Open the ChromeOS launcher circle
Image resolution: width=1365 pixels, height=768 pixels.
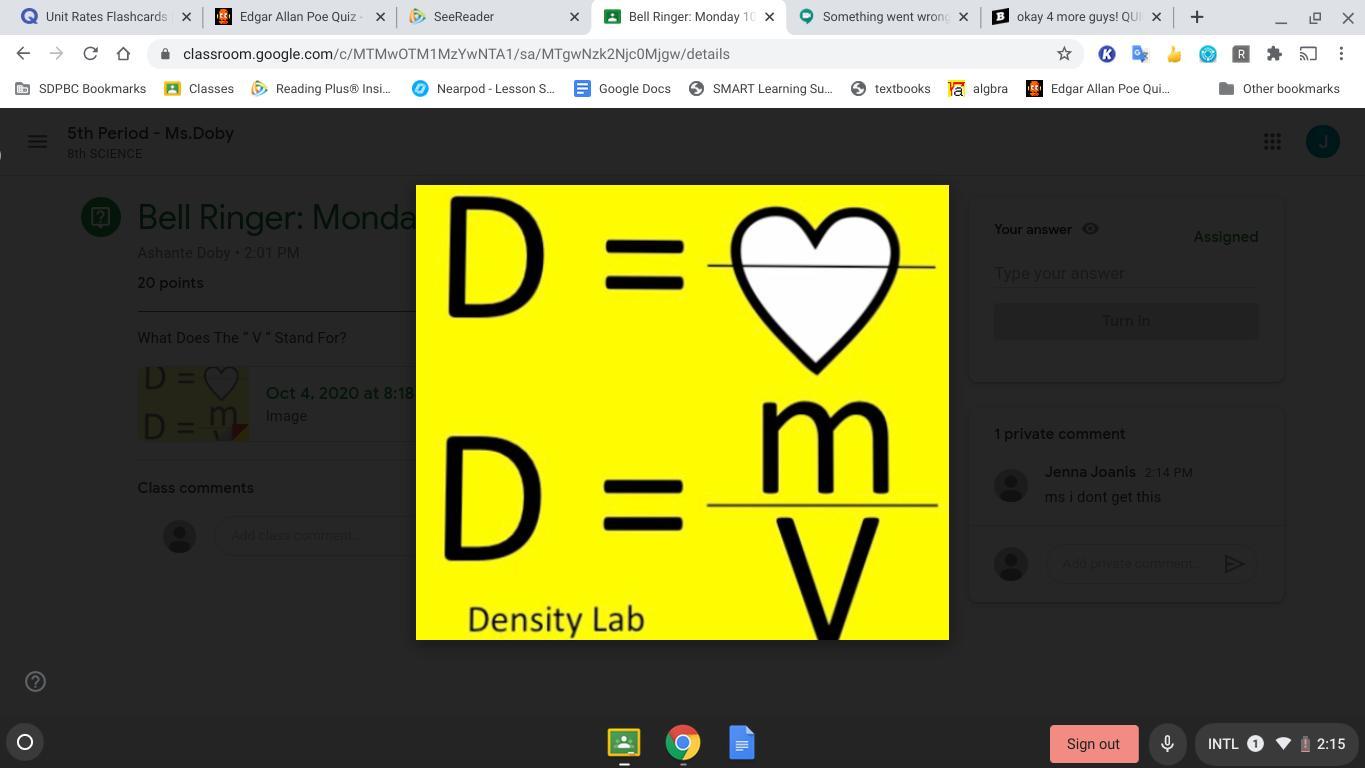pyautogui.click(x=25, y=742)
